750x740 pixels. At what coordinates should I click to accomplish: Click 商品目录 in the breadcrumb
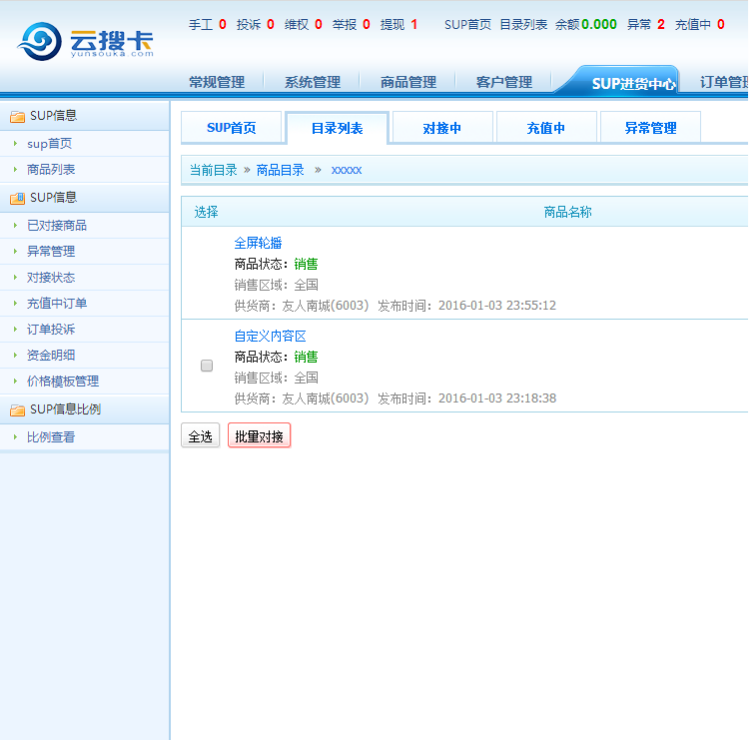(280, 170)
